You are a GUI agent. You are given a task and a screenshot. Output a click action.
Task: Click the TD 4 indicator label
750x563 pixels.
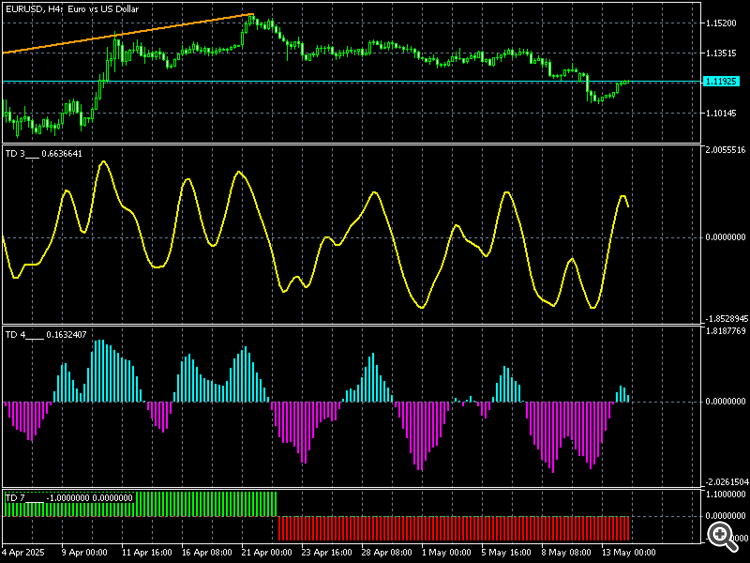click(x=46, y=334)
